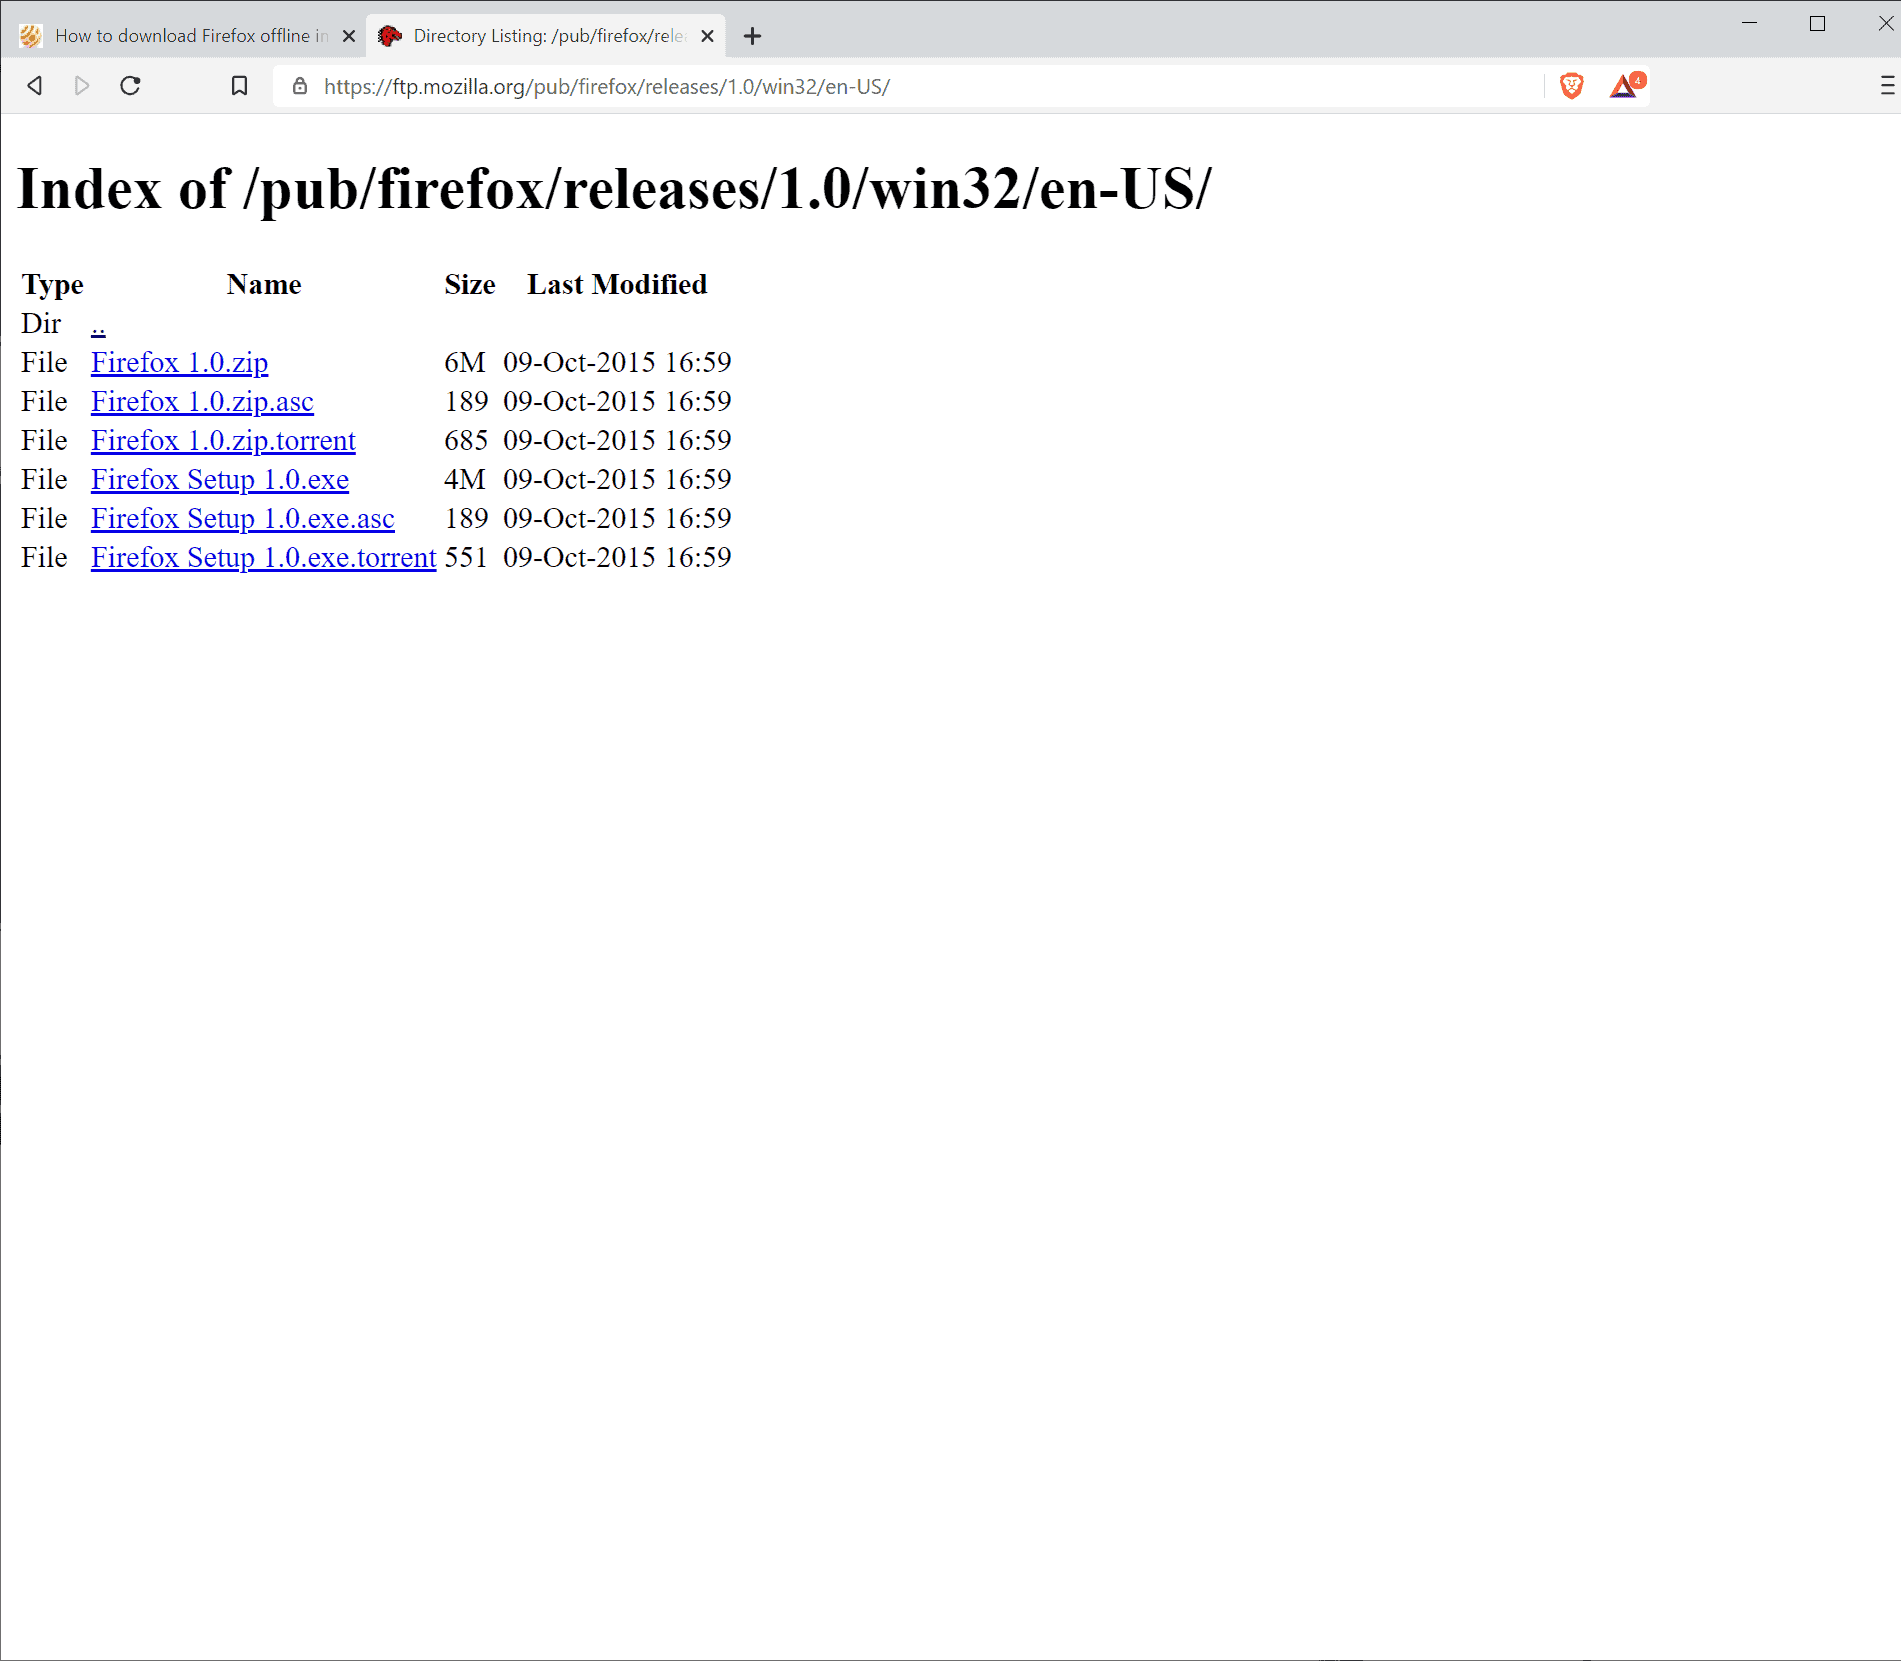The image size is (1901, 1661).
Task: Open a new tab with plus icon
Action: [x=751, y=36]
